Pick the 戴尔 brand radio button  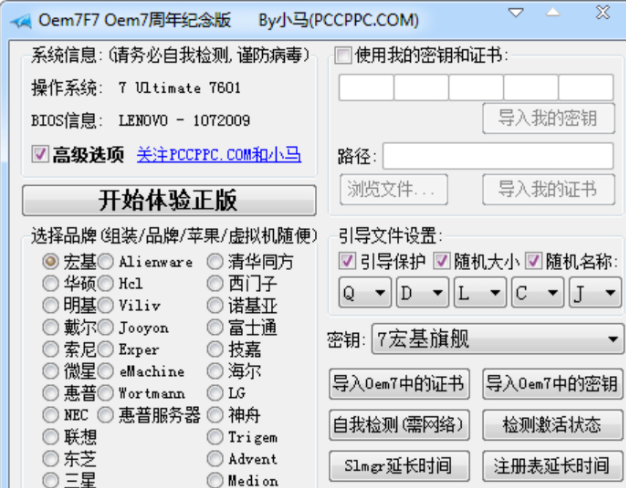tap(51, 327)
